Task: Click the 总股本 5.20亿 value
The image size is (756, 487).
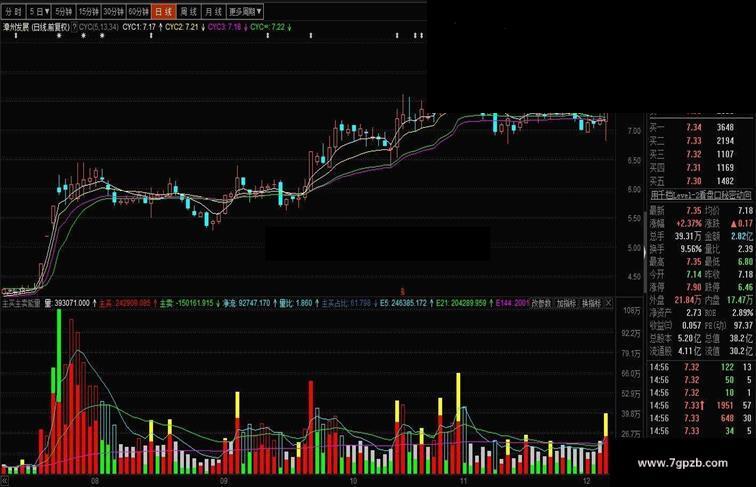Action: [x=689, y=338]
